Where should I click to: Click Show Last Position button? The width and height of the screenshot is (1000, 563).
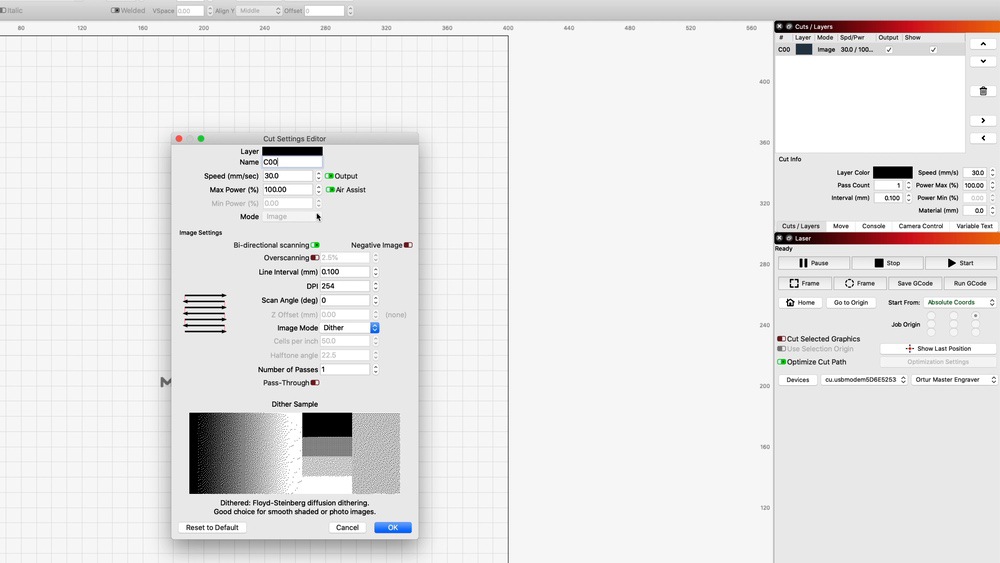[938, 349]
